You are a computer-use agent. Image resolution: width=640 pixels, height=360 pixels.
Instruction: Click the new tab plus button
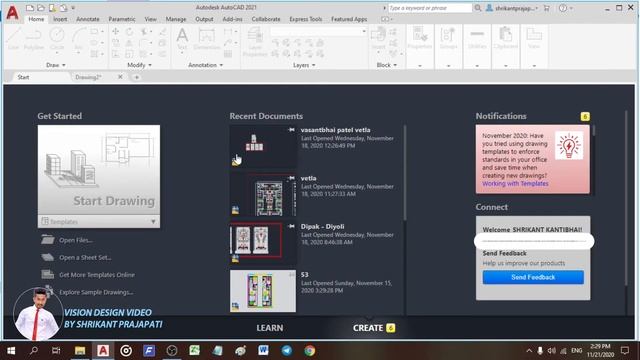(x=136, y=77)
